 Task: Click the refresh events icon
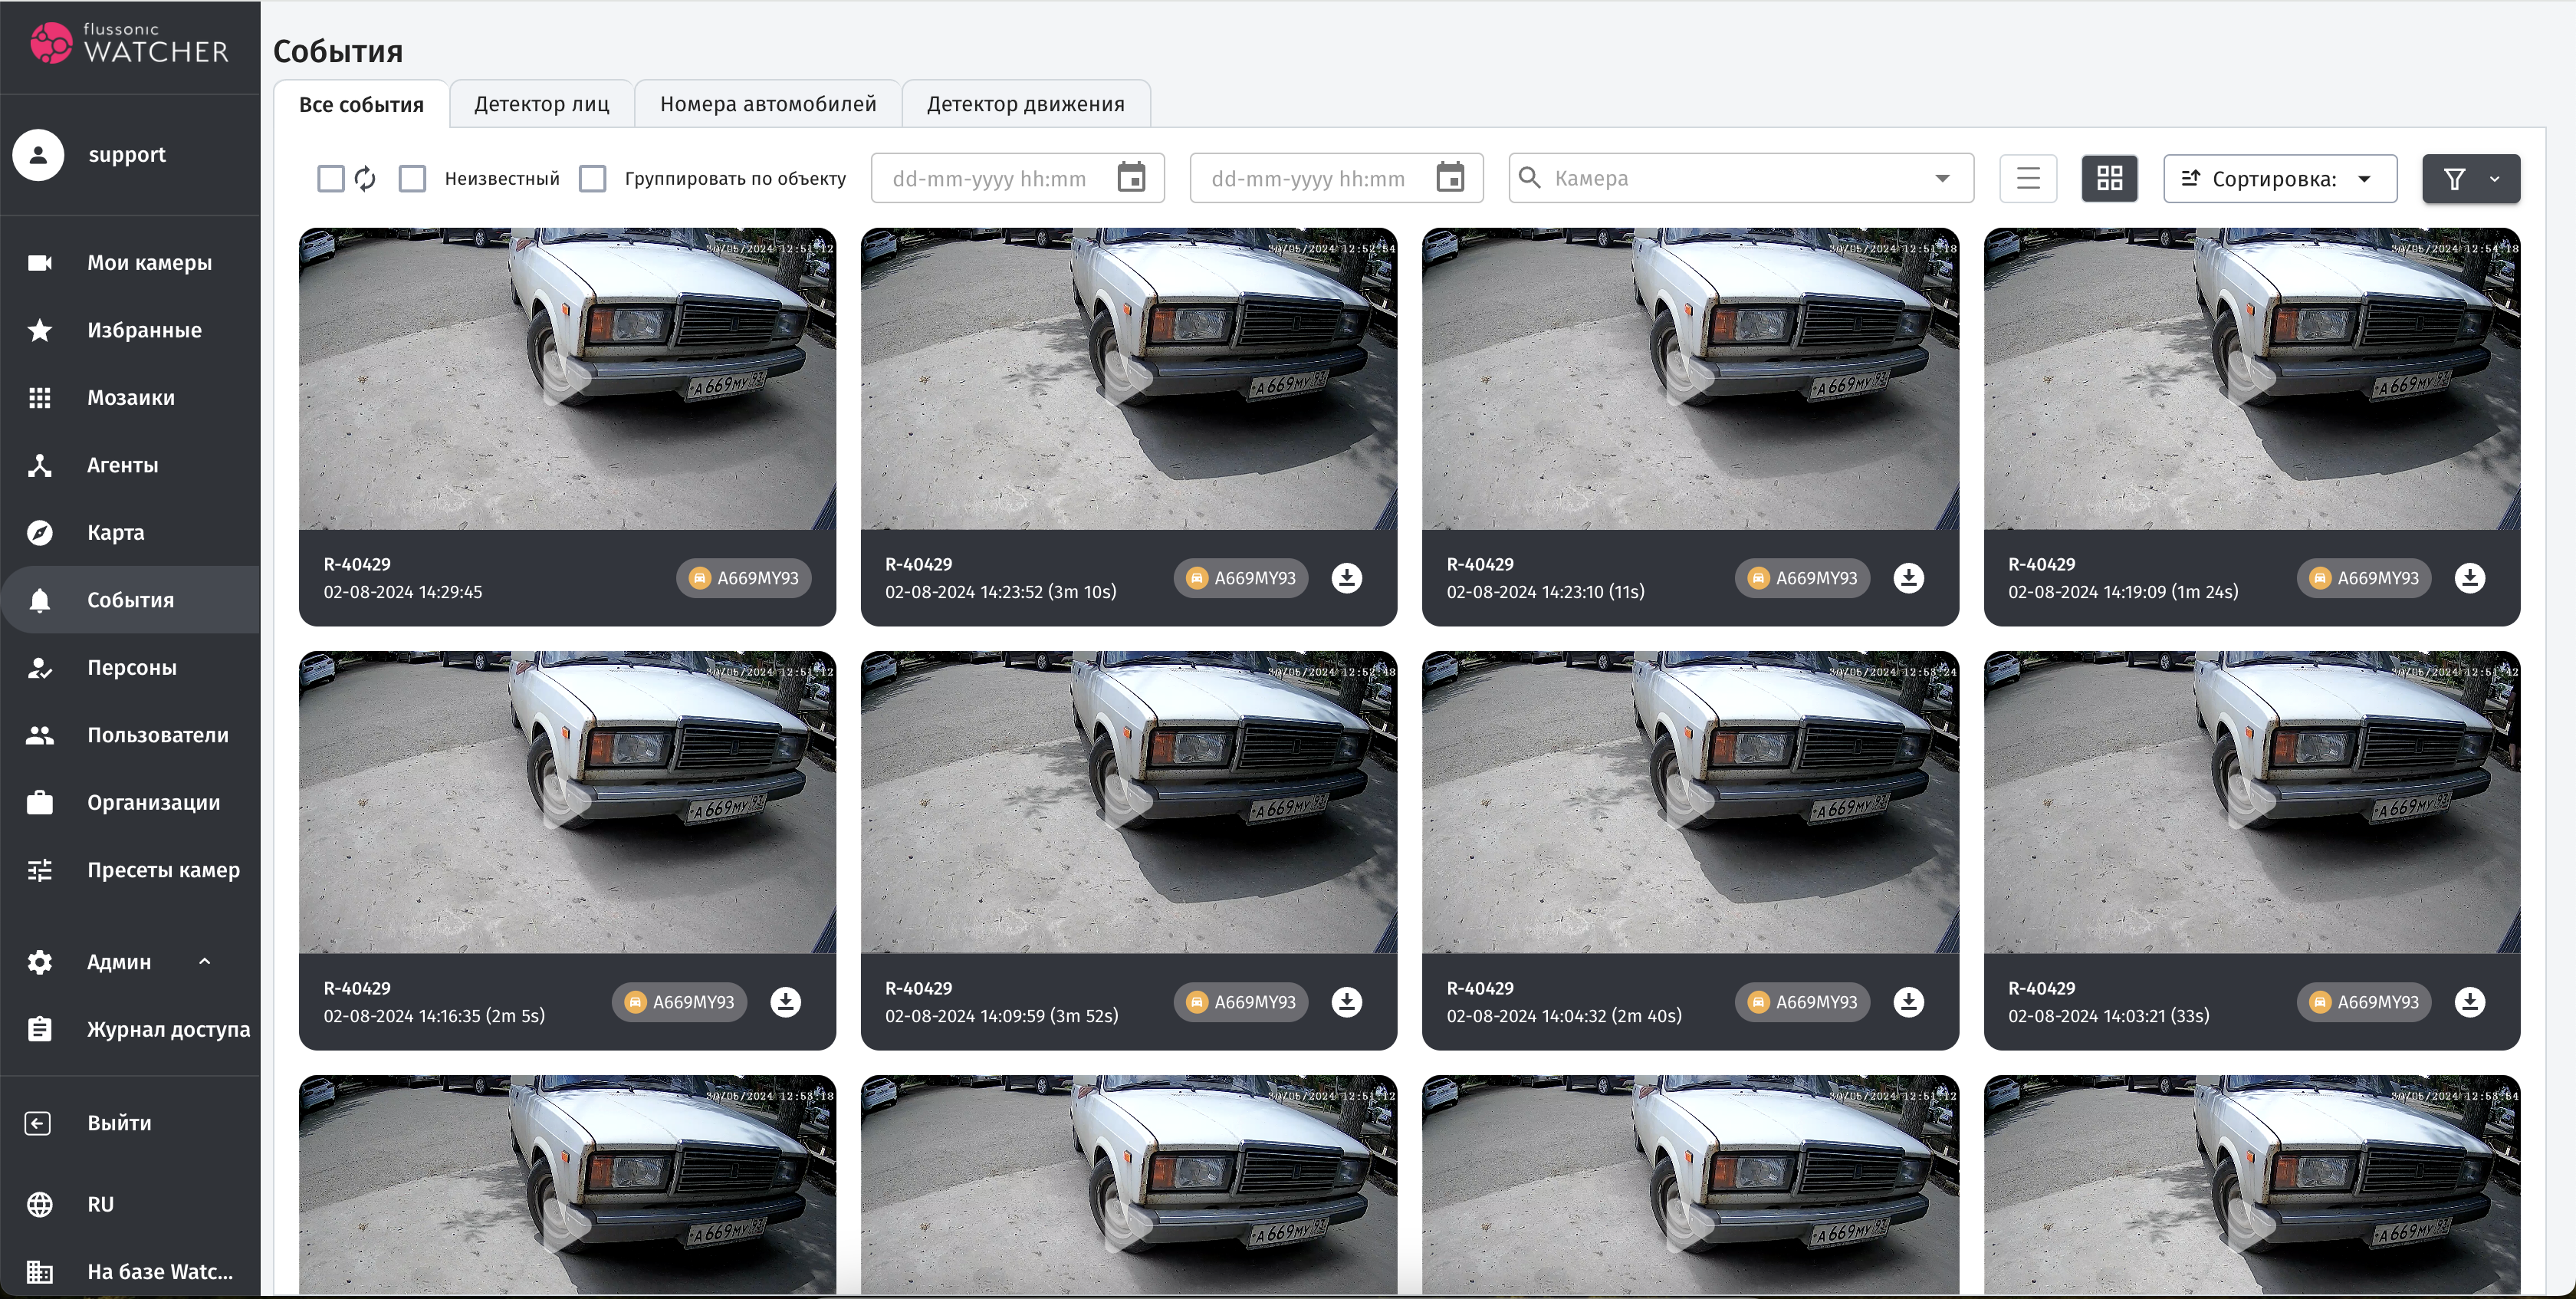click(x=365, y=178)
